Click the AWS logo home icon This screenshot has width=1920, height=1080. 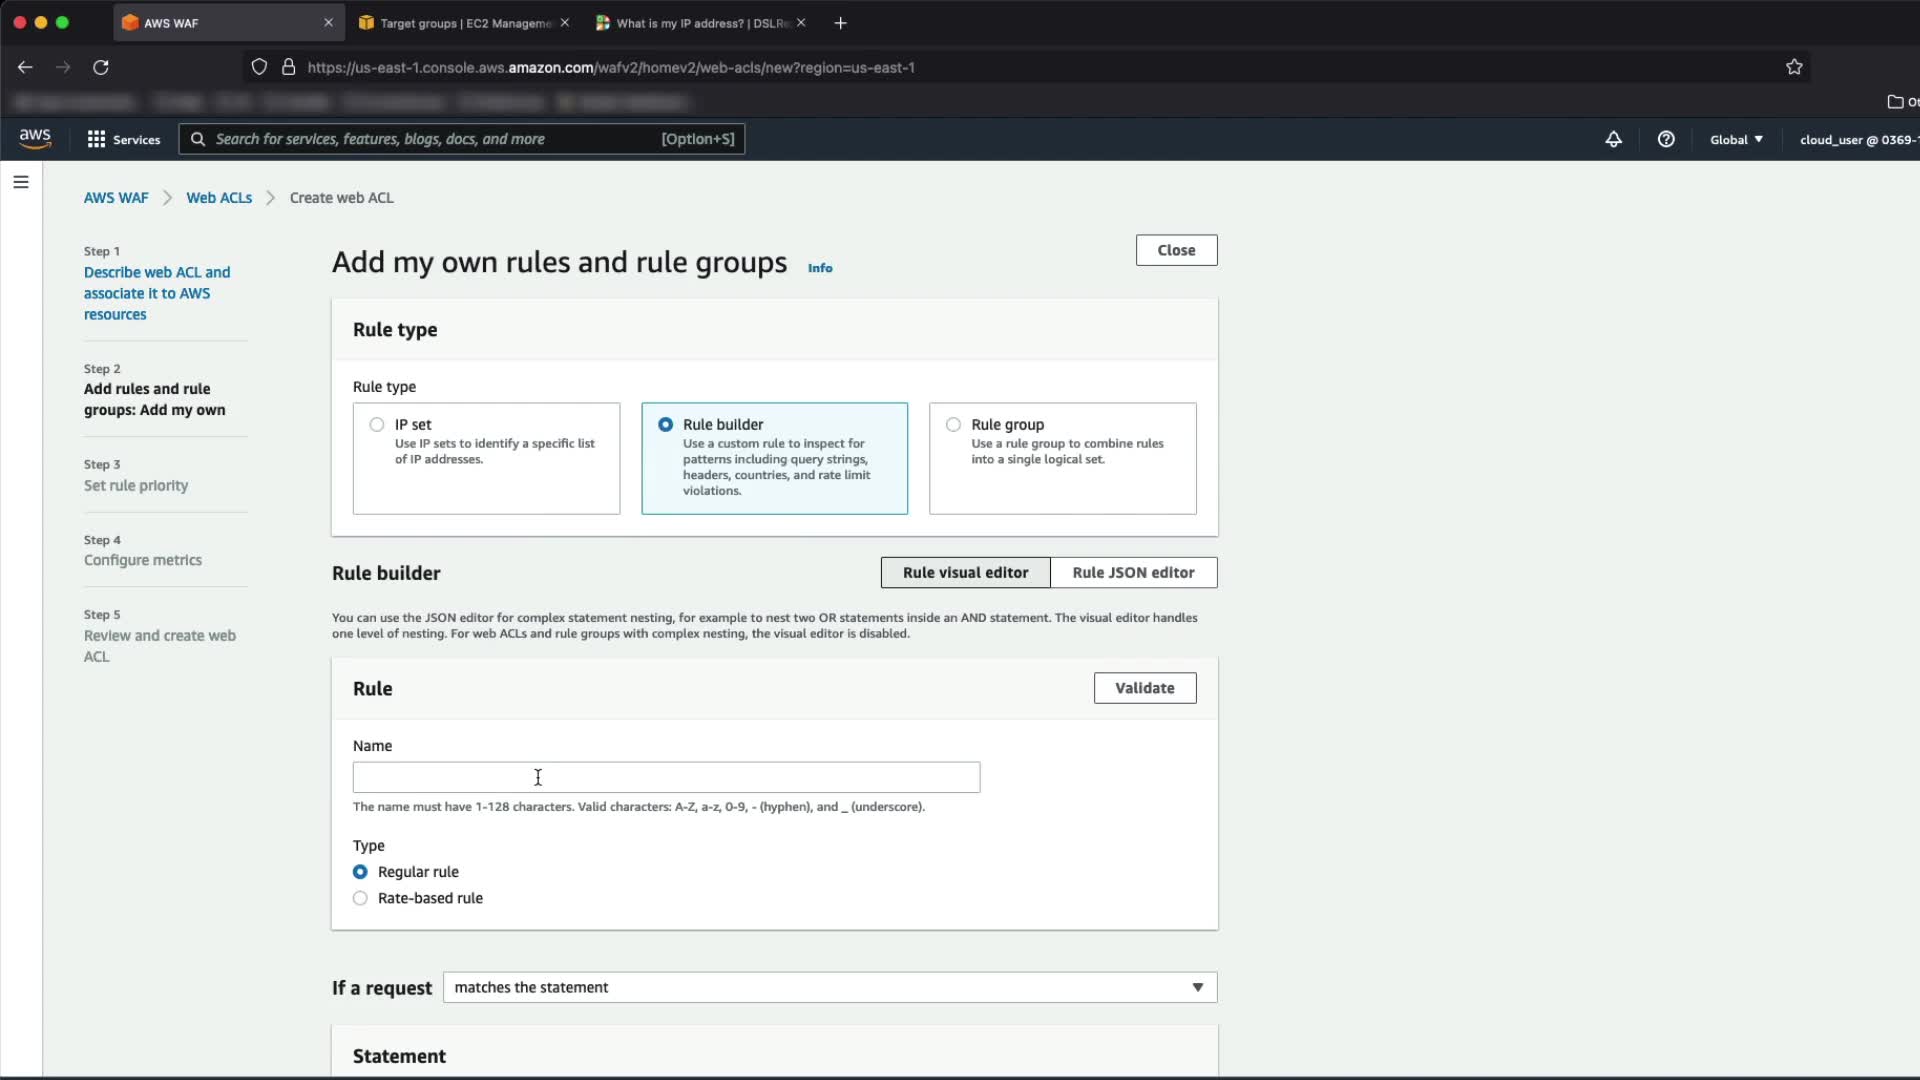tap(35, 138)
